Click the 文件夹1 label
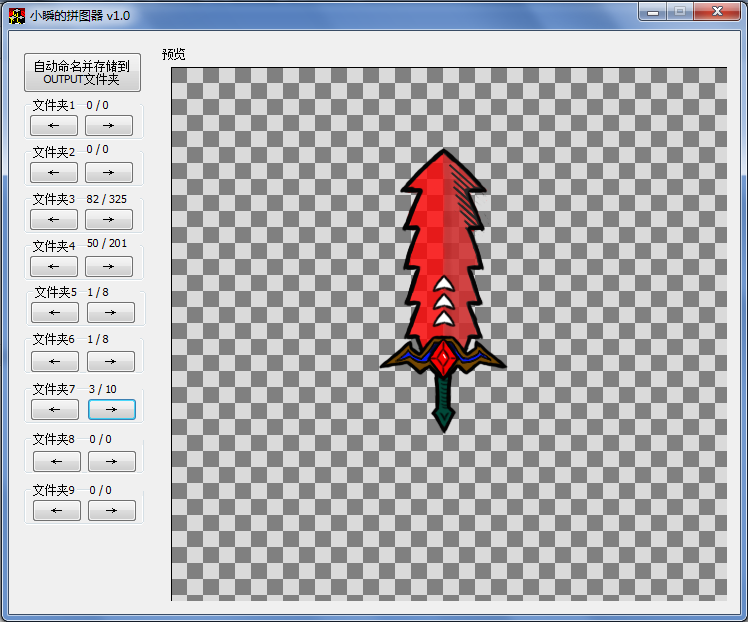This screenshot has width=748, height=622. [x=53, y=105]
